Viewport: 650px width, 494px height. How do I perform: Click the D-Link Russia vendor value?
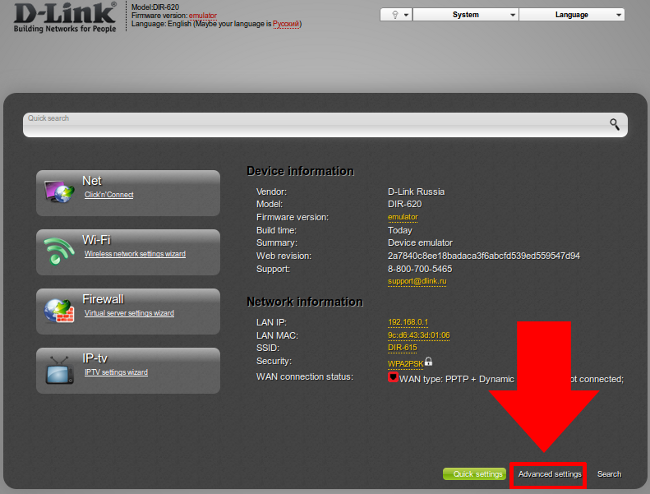(x=416, y=192)
